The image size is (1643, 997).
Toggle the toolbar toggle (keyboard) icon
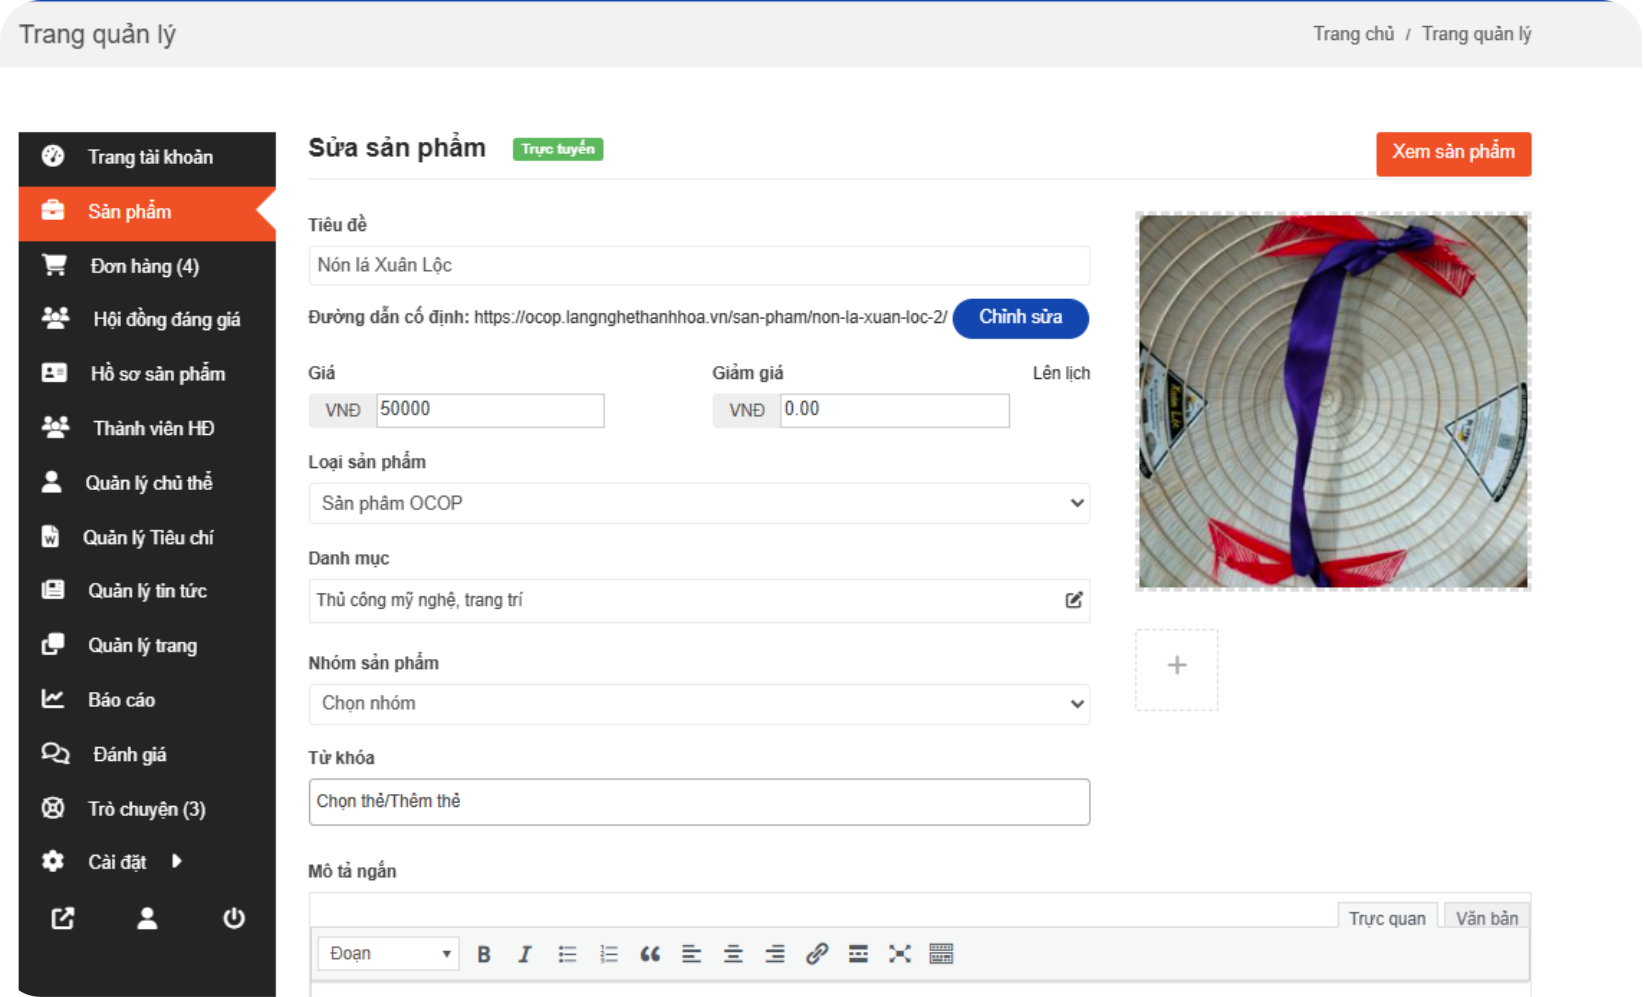[941, 954]
